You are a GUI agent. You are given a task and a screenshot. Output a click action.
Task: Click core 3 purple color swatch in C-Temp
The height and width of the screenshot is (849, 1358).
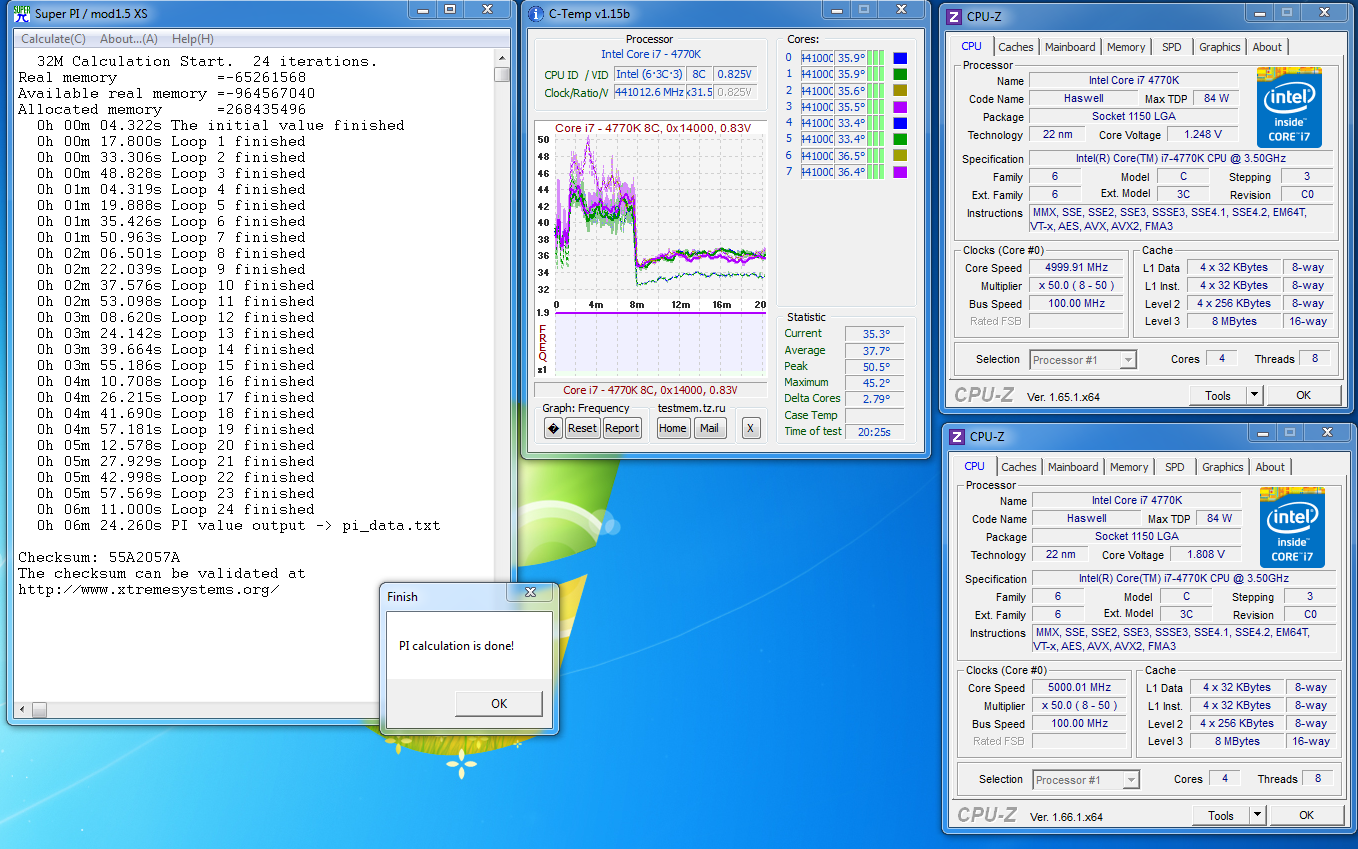pyautogui.click(x=900, y=106)
